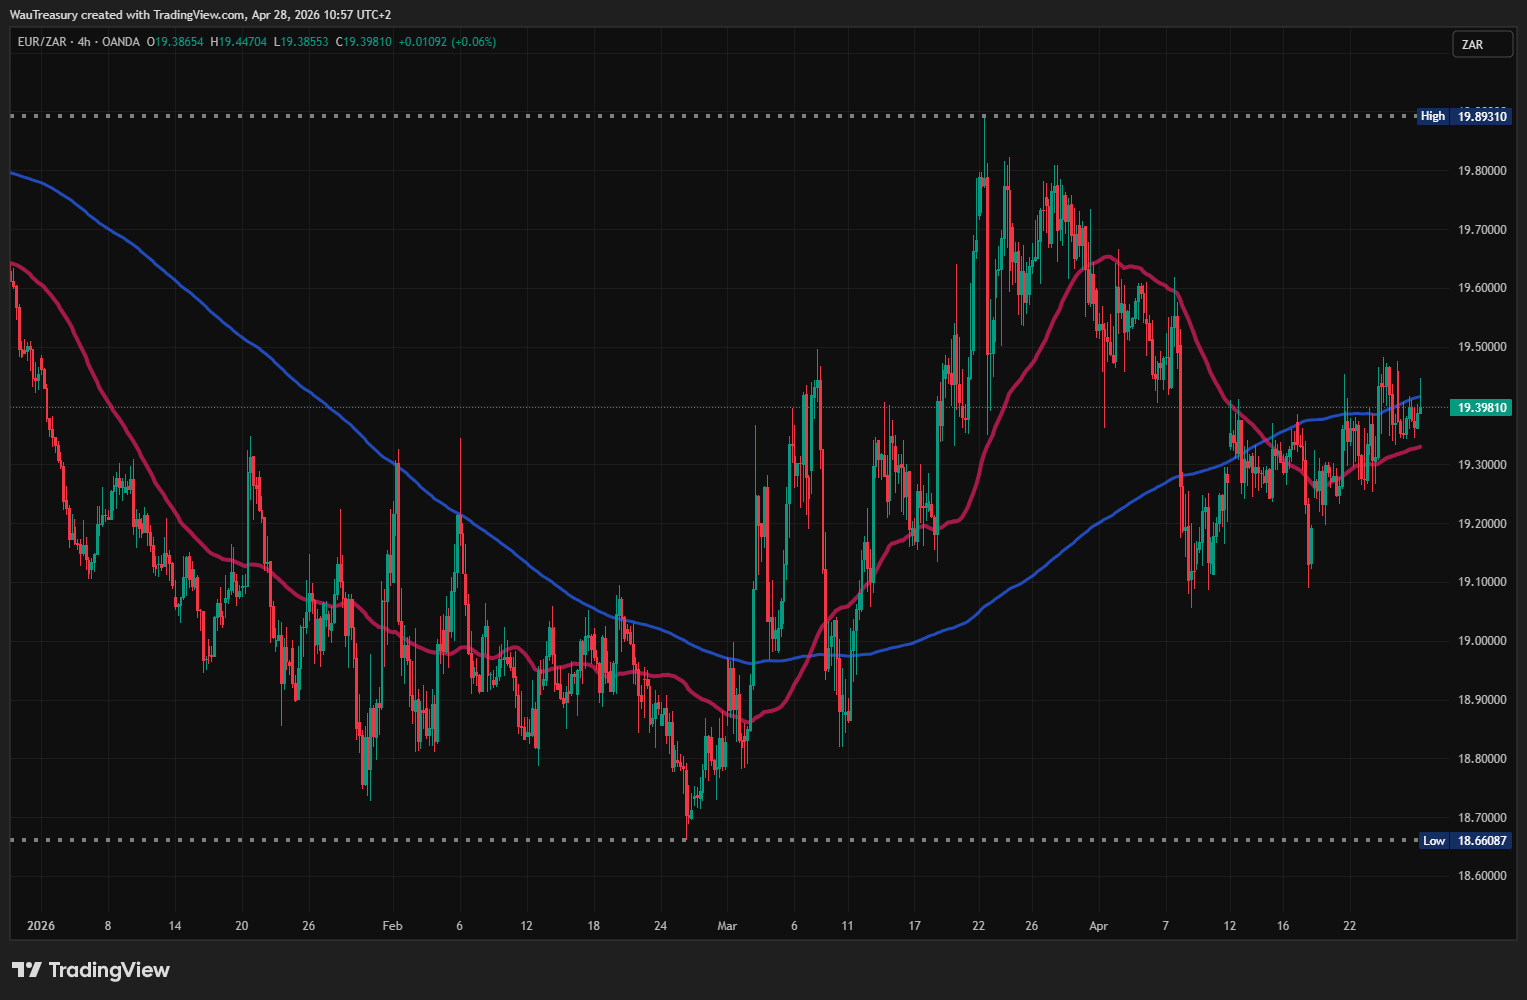
Task: Select the EUR/ZAR symbol name in legend
Action: 45,42
